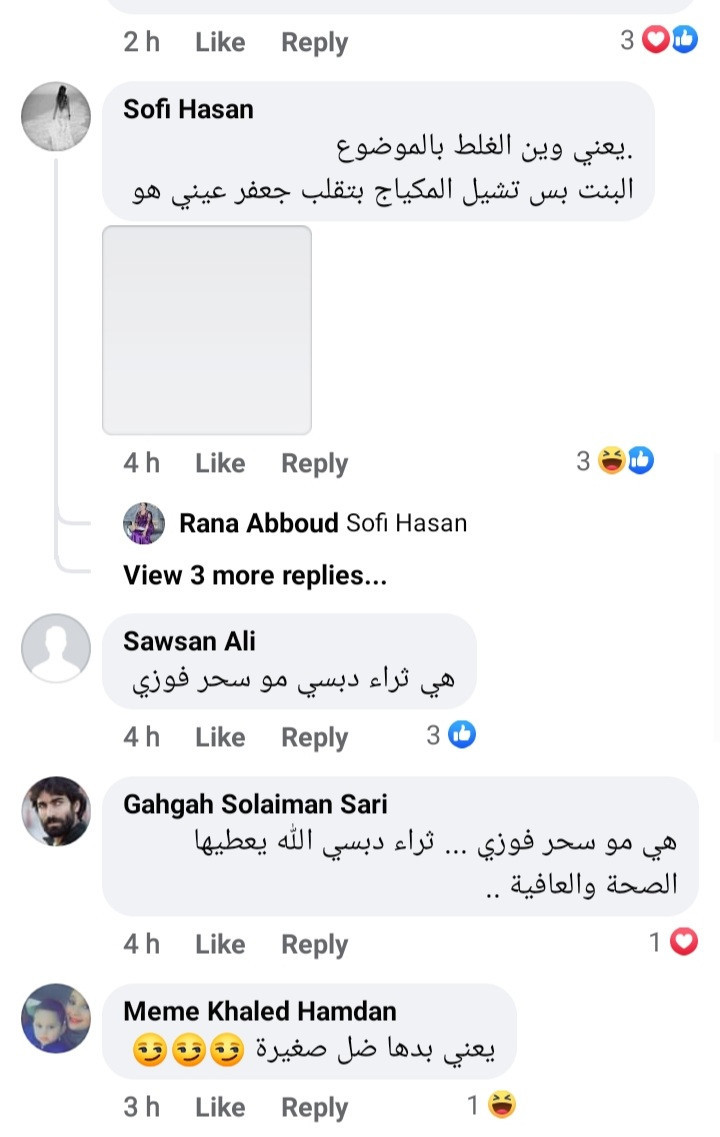Like Meme Khaled Hamdan's comment
Image resolution: width=720 pixels, height=1137 pixels.
[x=220, y=1107]
